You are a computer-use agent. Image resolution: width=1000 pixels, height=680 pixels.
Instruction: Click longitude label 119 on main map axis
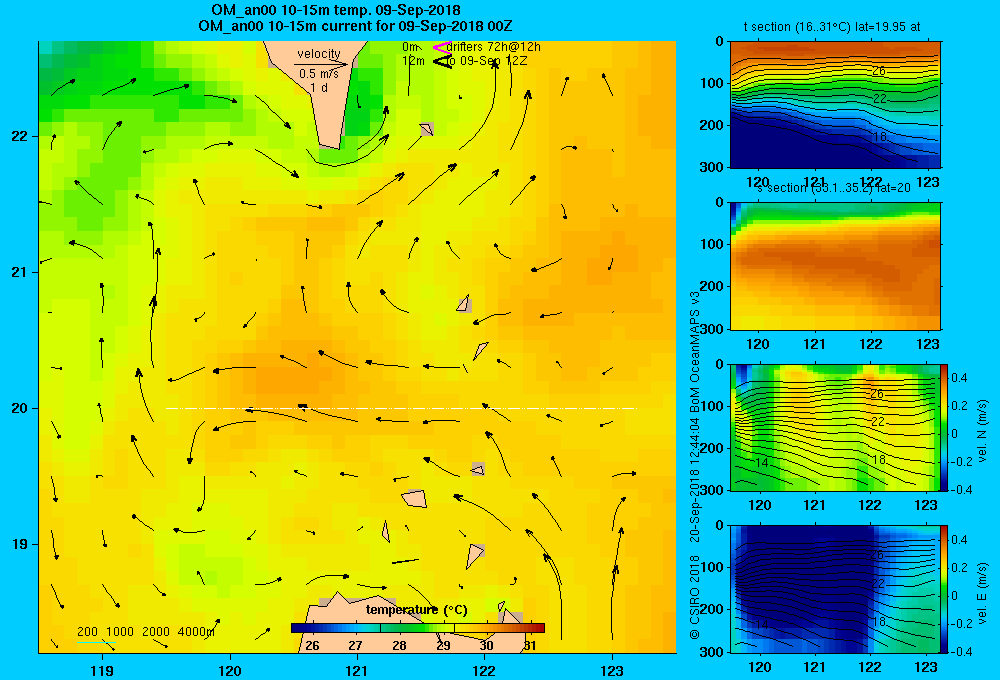(102, 670)
